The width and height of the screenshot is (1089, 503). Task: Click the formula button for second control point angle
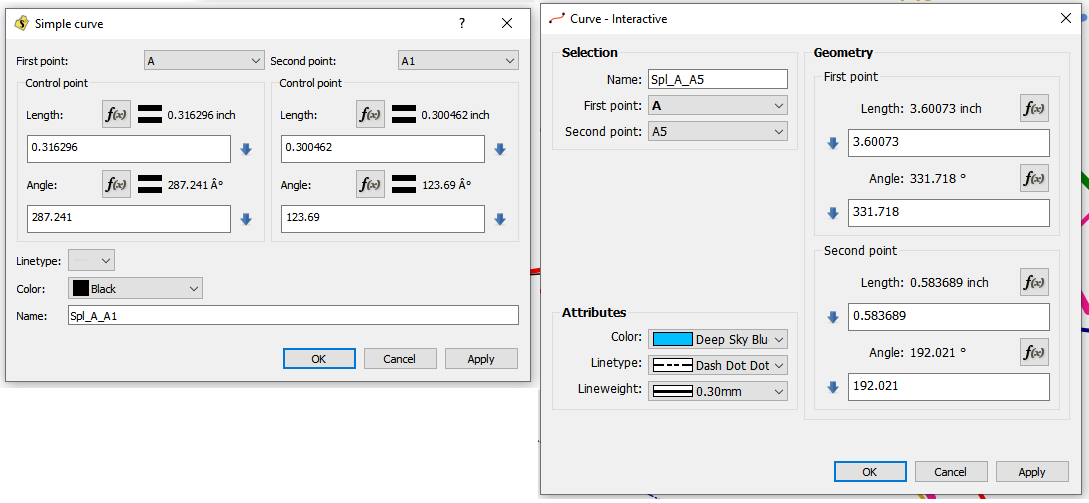tap(370, 184)
